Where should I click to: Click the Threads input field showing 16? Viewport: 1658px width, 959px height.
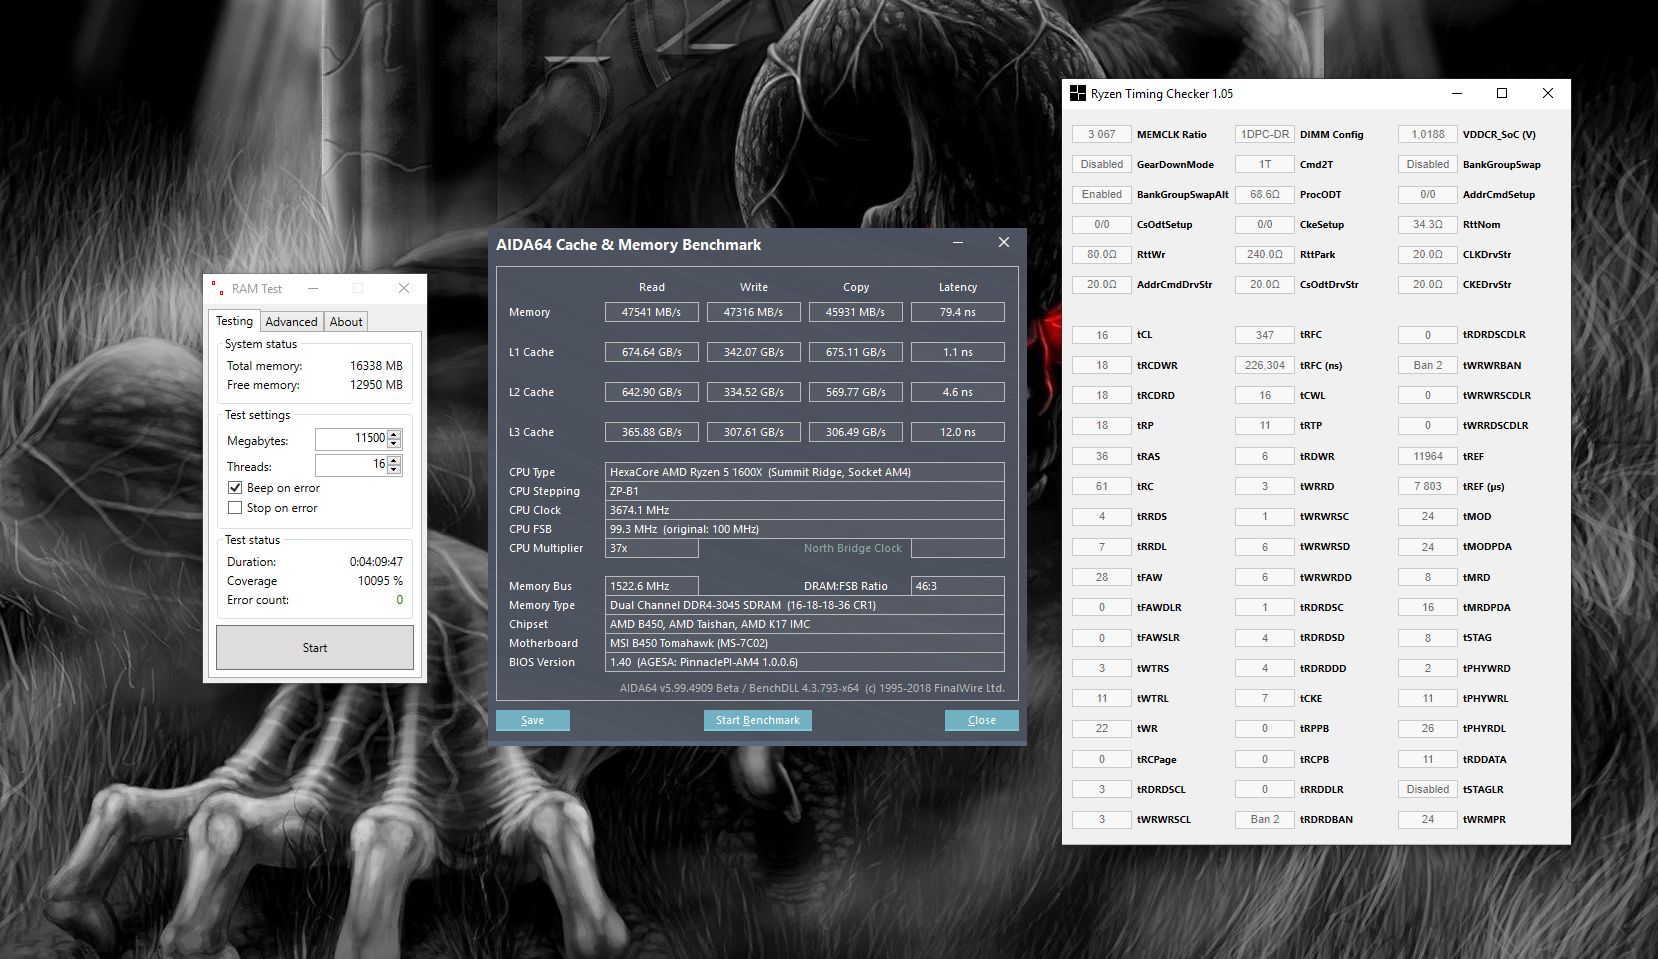[x=351, y=465]
